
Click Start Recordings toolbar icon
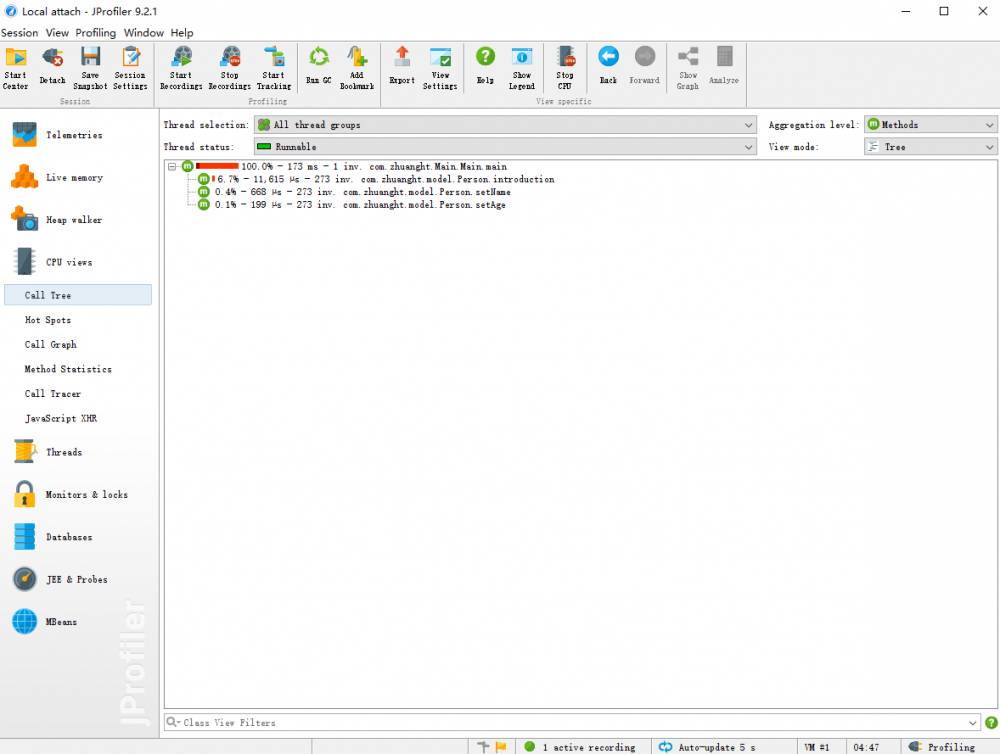pos(181,68)
